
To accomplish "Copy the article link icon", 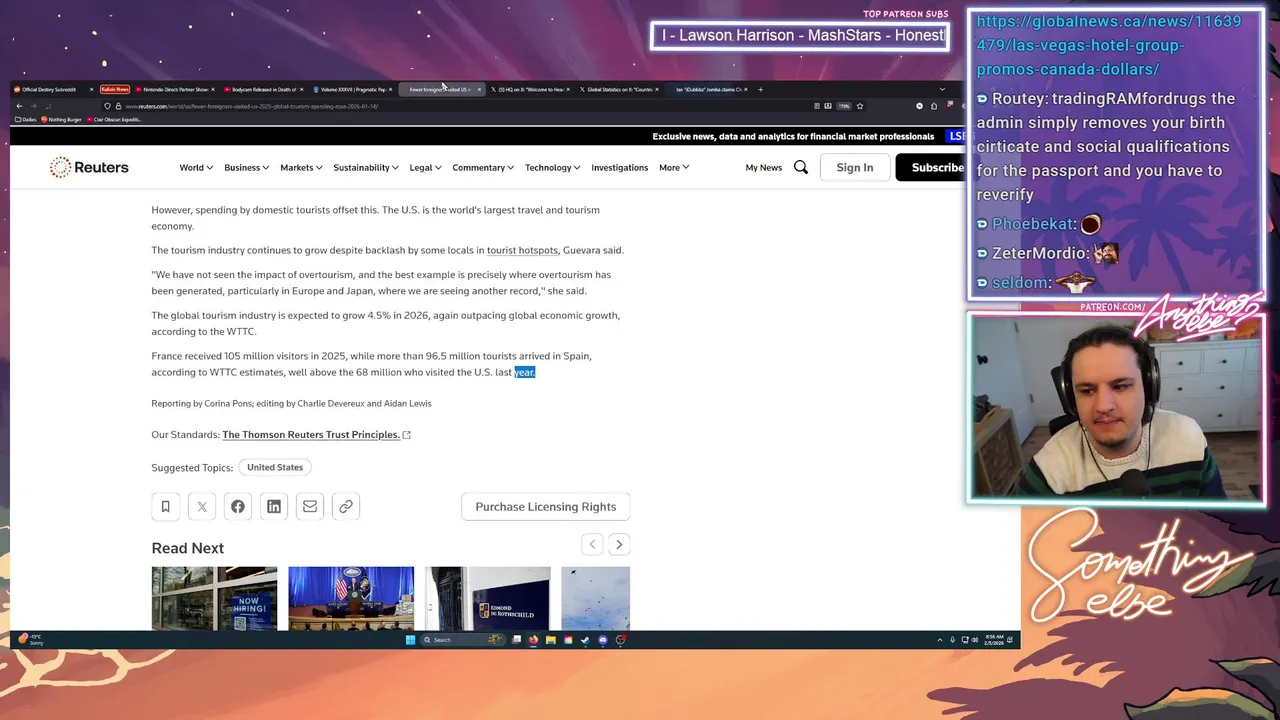I will [x=346, y=507].
